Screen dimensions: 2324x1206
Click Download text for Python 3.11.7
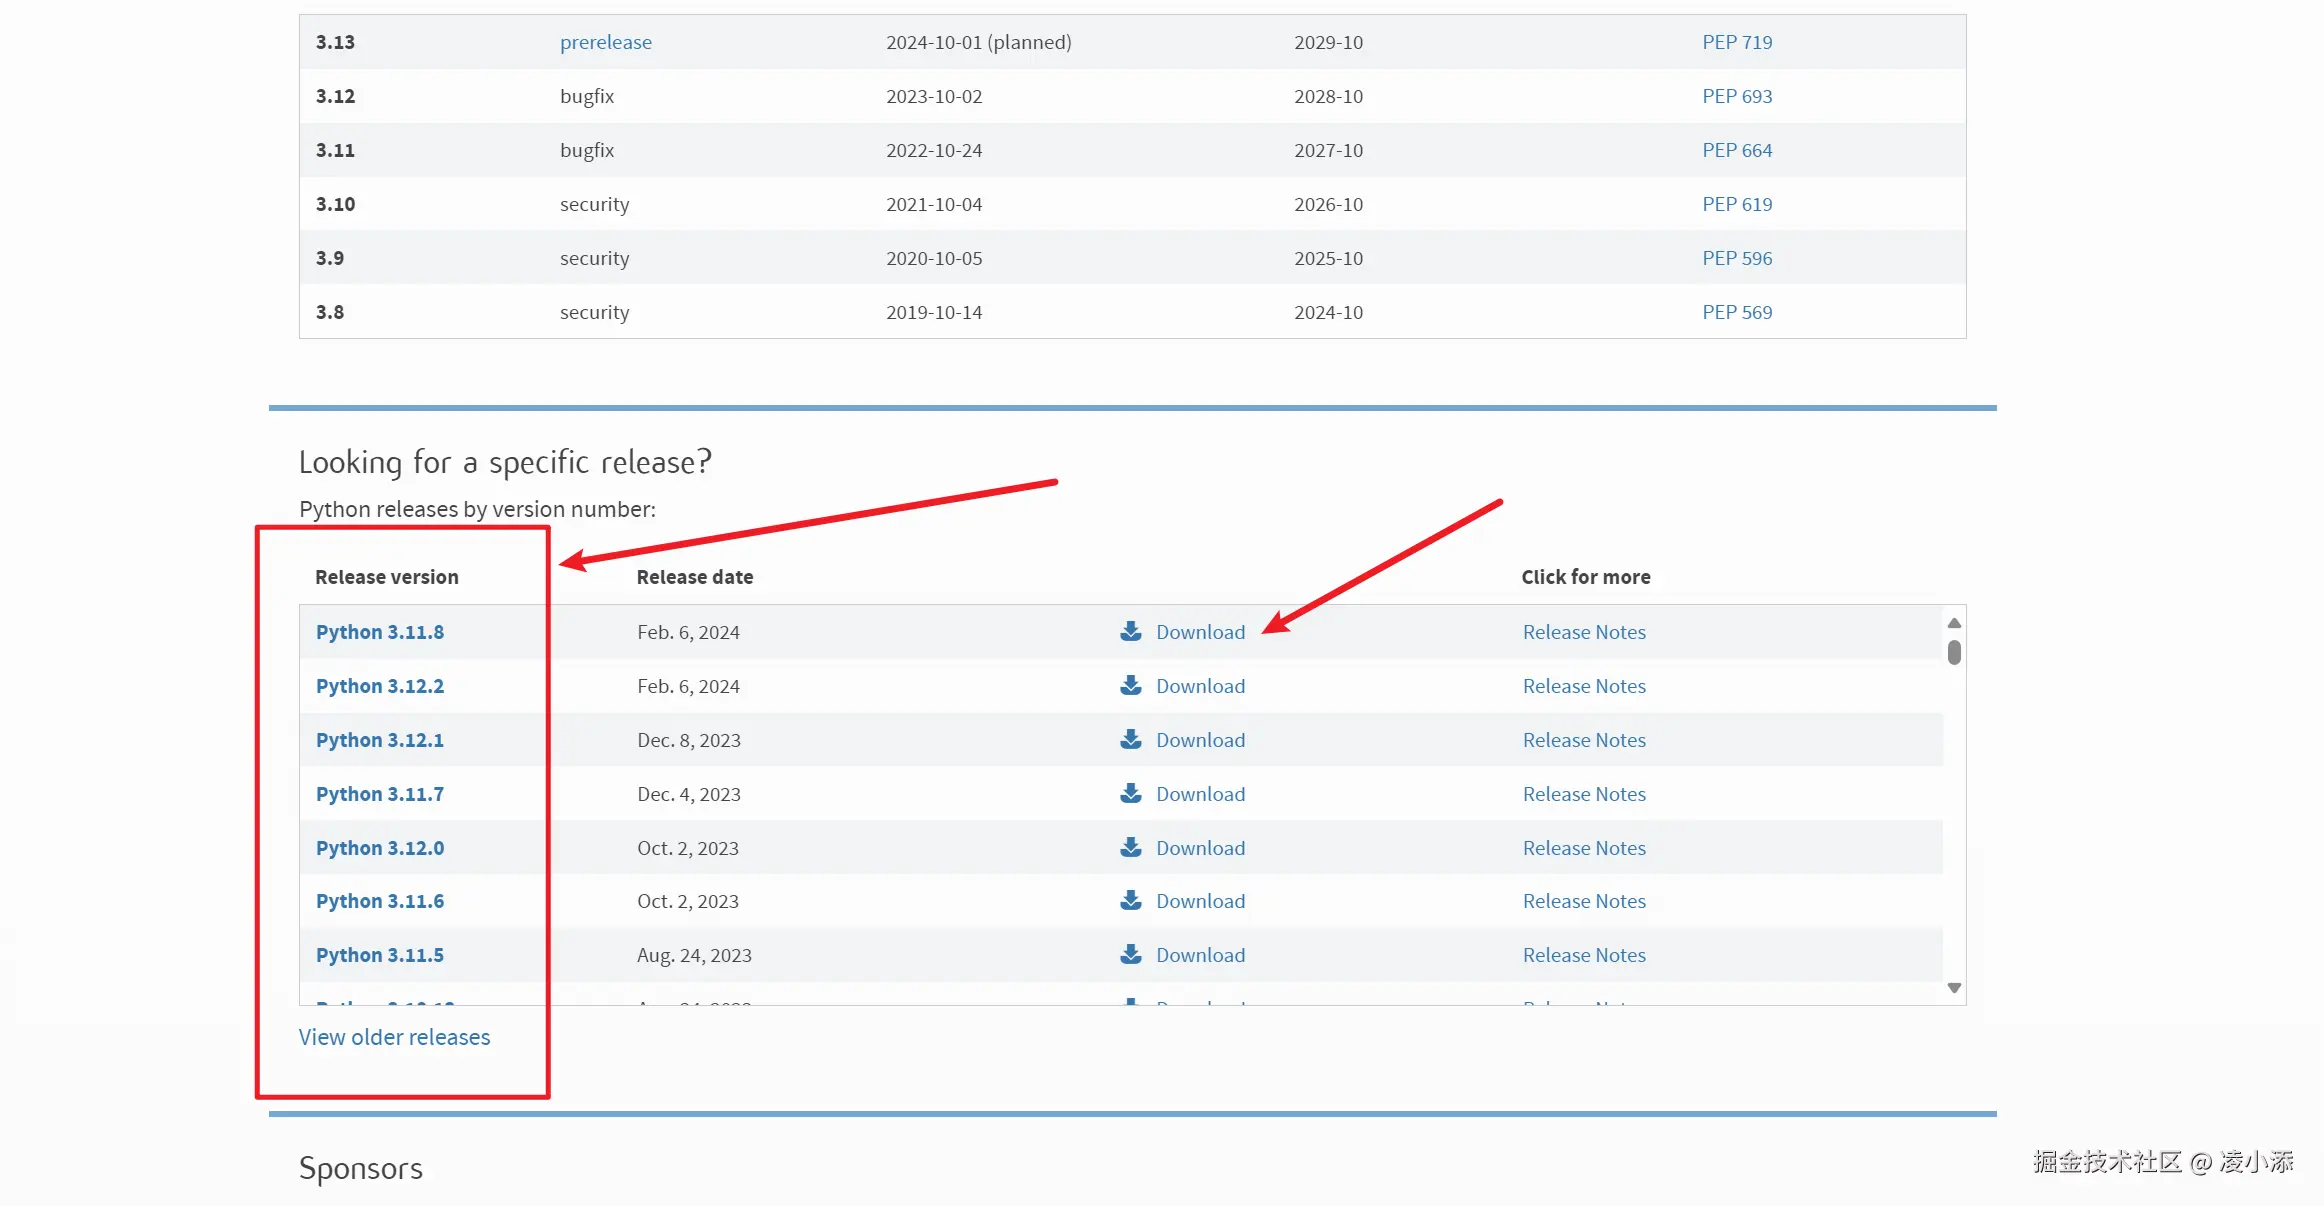pos(1200,794)
